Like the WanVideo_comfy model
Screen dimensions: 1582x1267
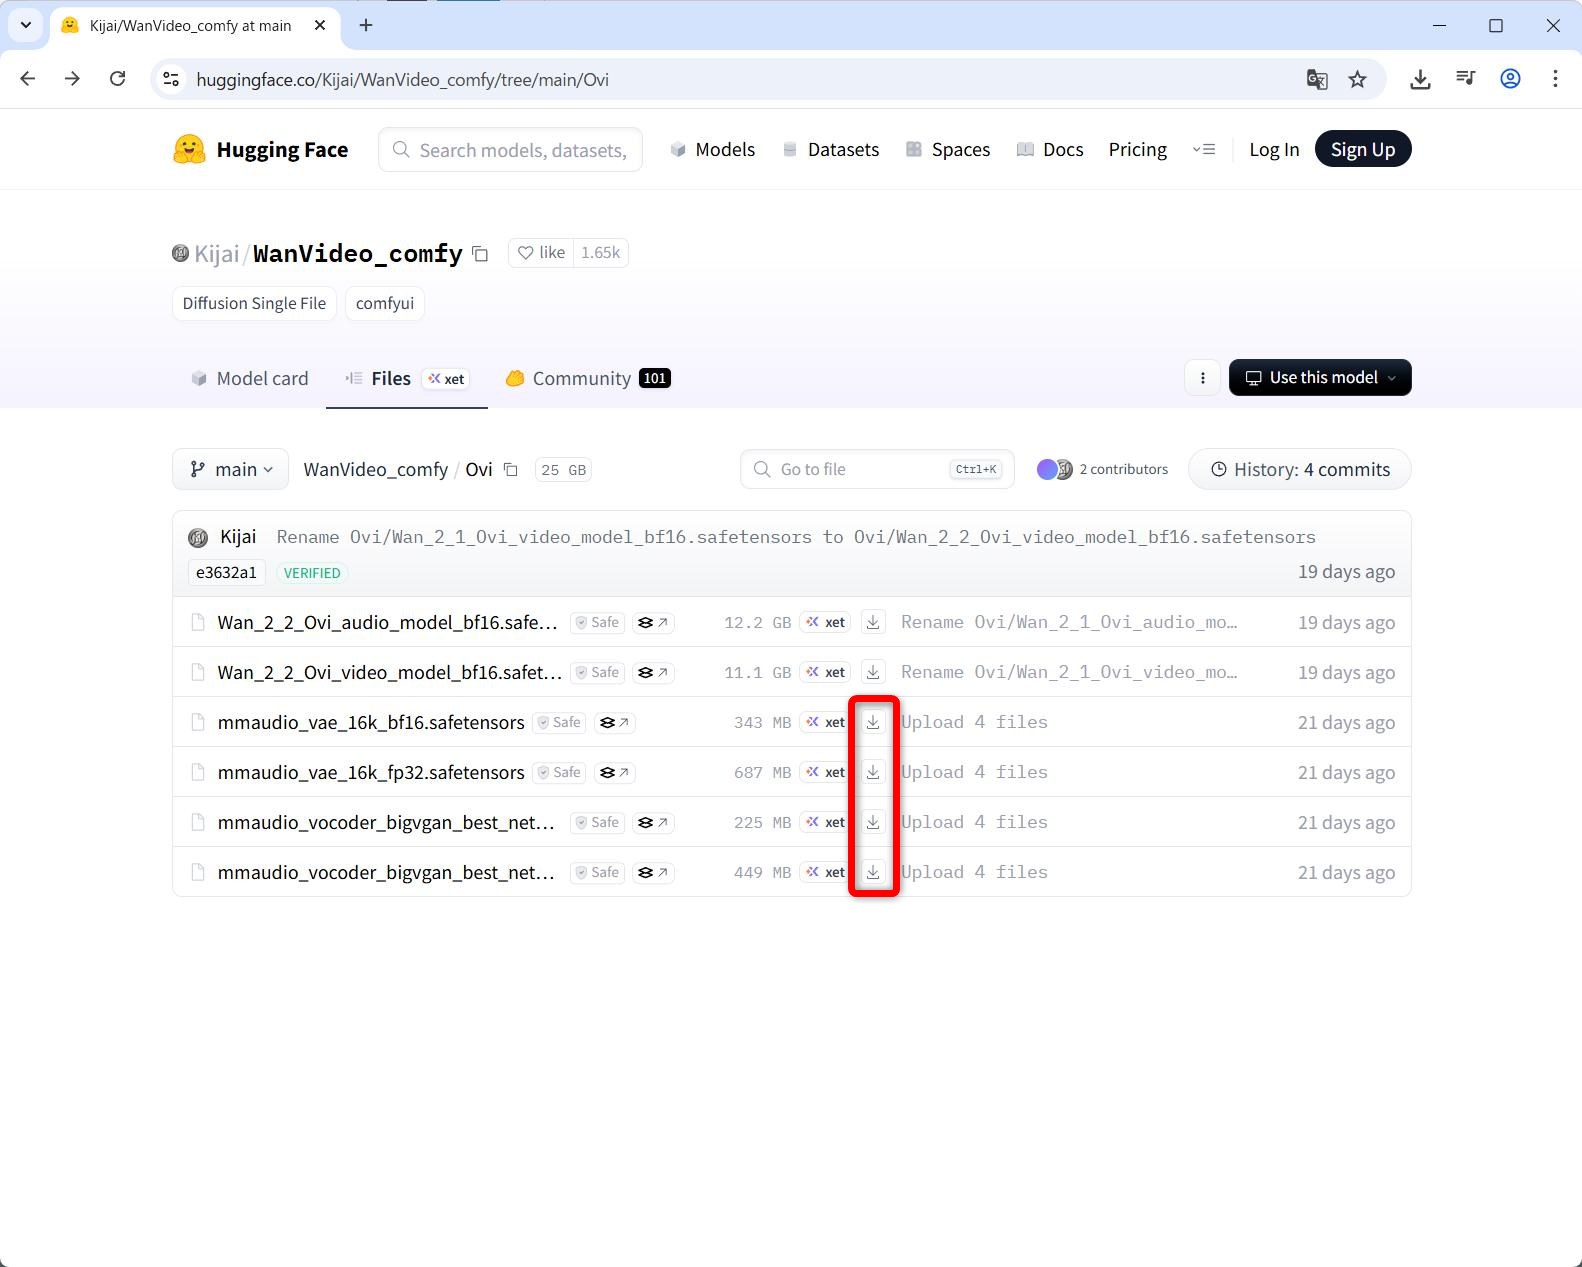click(x=541, y=253)
